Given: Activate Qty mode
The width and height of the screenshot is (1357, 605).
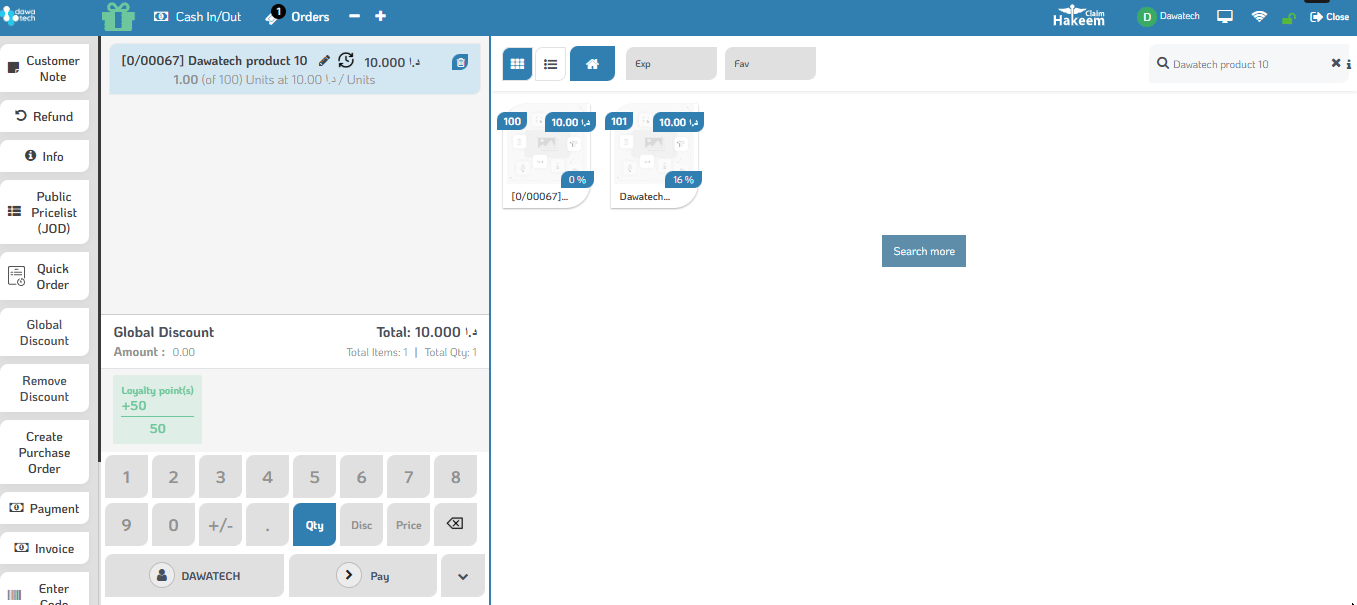Looking at the screenshot, I should pos(314,524).
